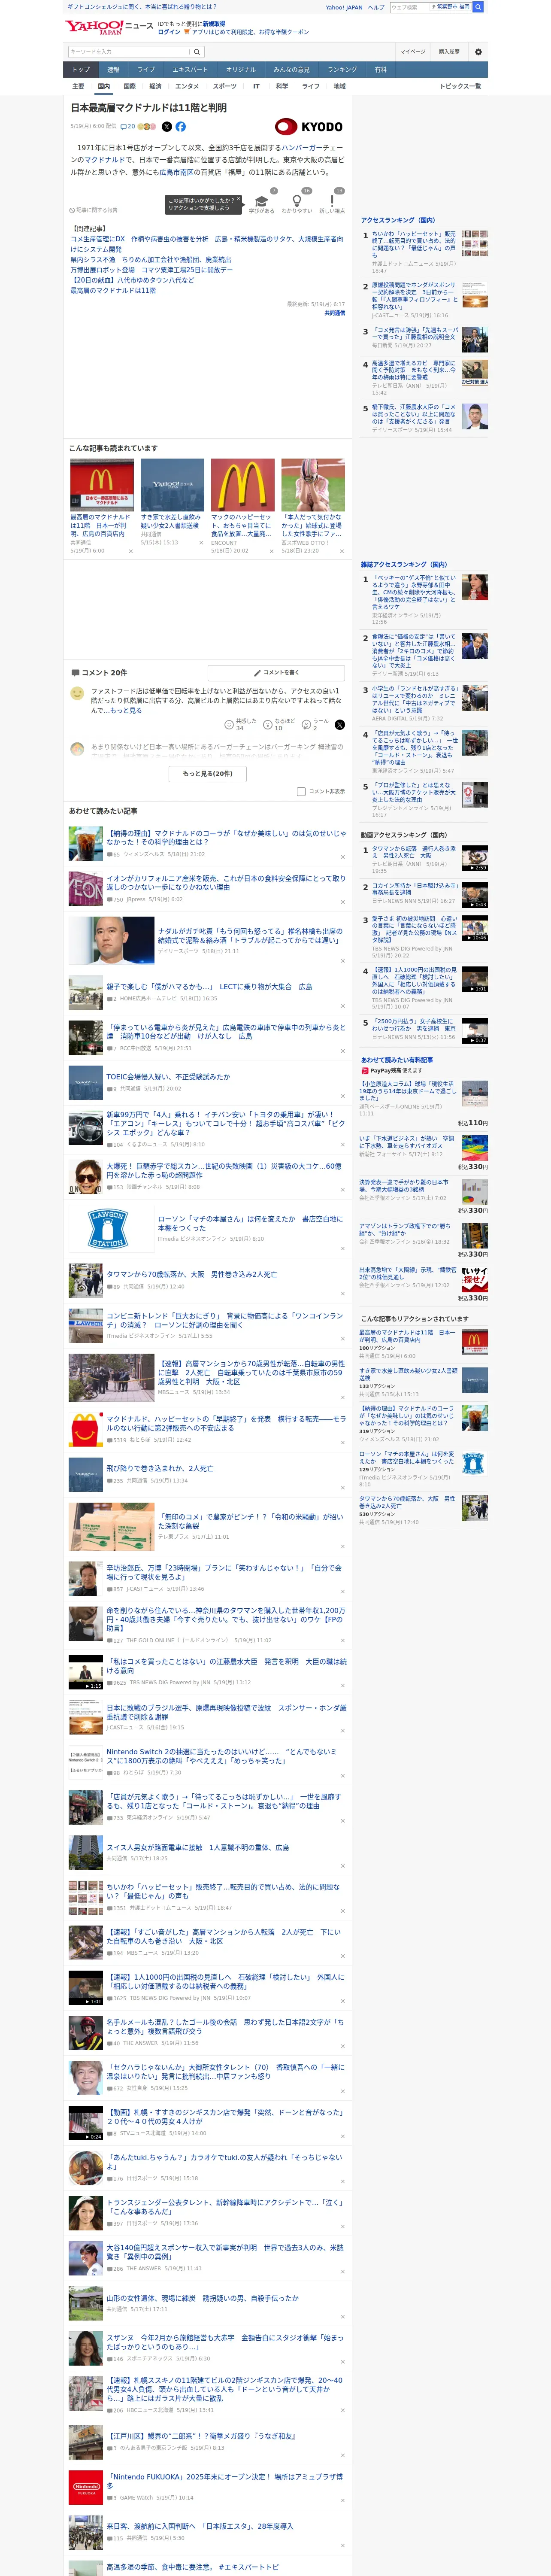Image resolution: width=551 pixels, height=2576 pixels.
Task: React with わかりやすい lightbulb icon
Action: pyautogui.click(x=296, y=201)
